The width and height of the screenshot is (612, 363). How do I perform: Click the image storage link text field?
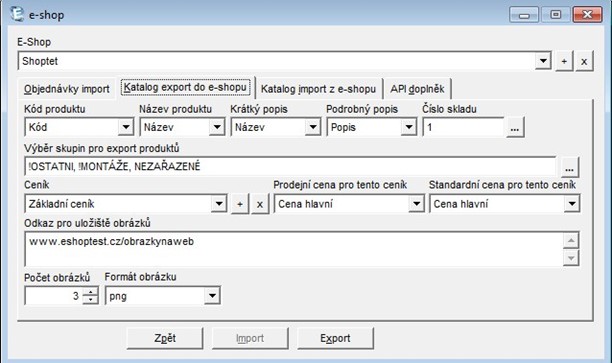[x=294, y=249]
